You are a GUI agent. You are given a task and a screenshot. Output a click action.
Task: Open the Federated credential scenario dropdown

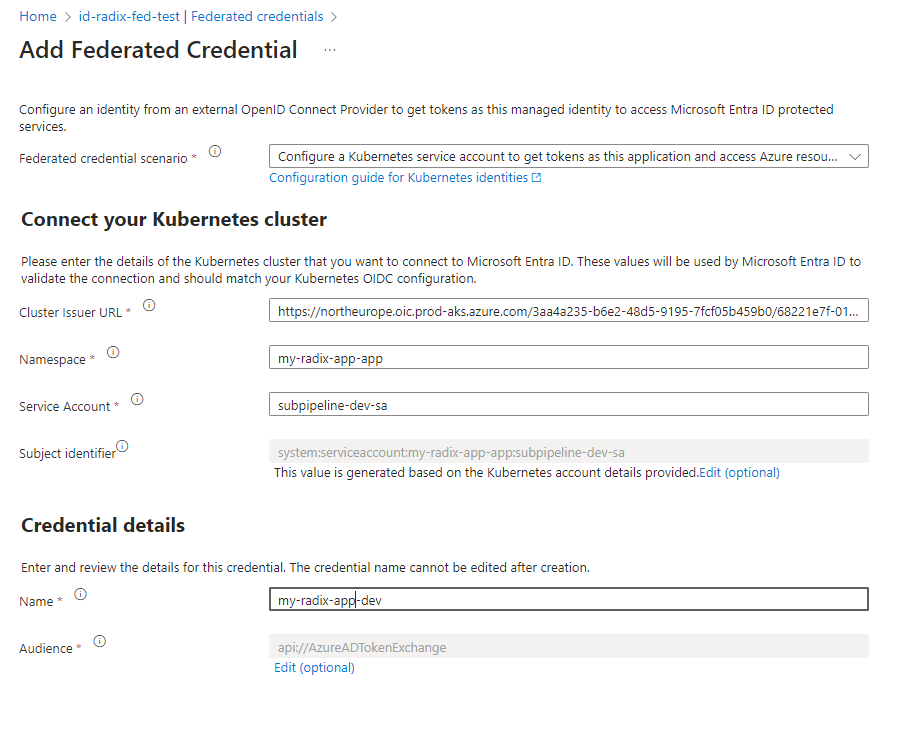tap(856, 156)
